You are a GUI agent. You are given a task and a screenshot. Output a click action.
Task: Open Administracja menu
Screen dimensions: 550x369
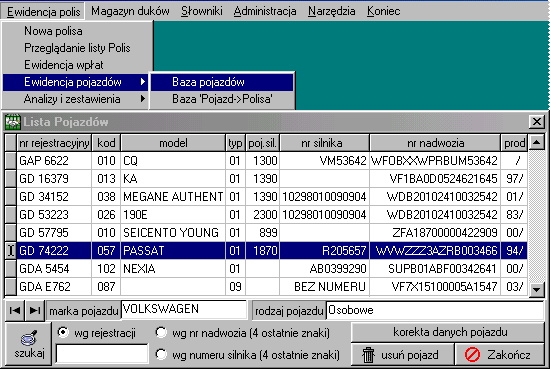point(265,11)
